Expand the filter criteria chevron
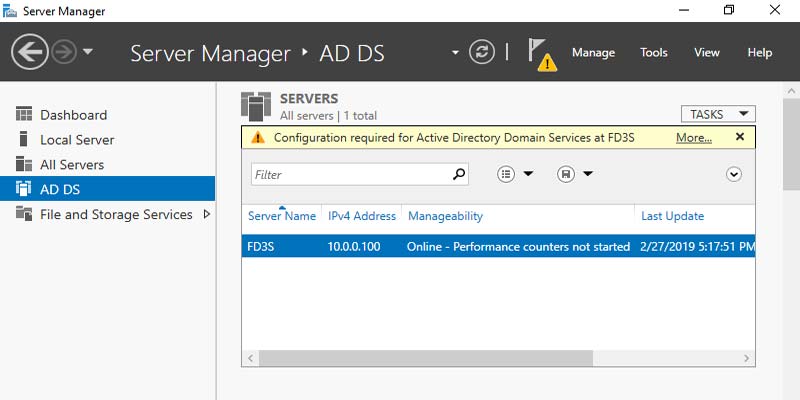Image resolution: width=800 pixels, height=400 pixels. coord(734,174)
